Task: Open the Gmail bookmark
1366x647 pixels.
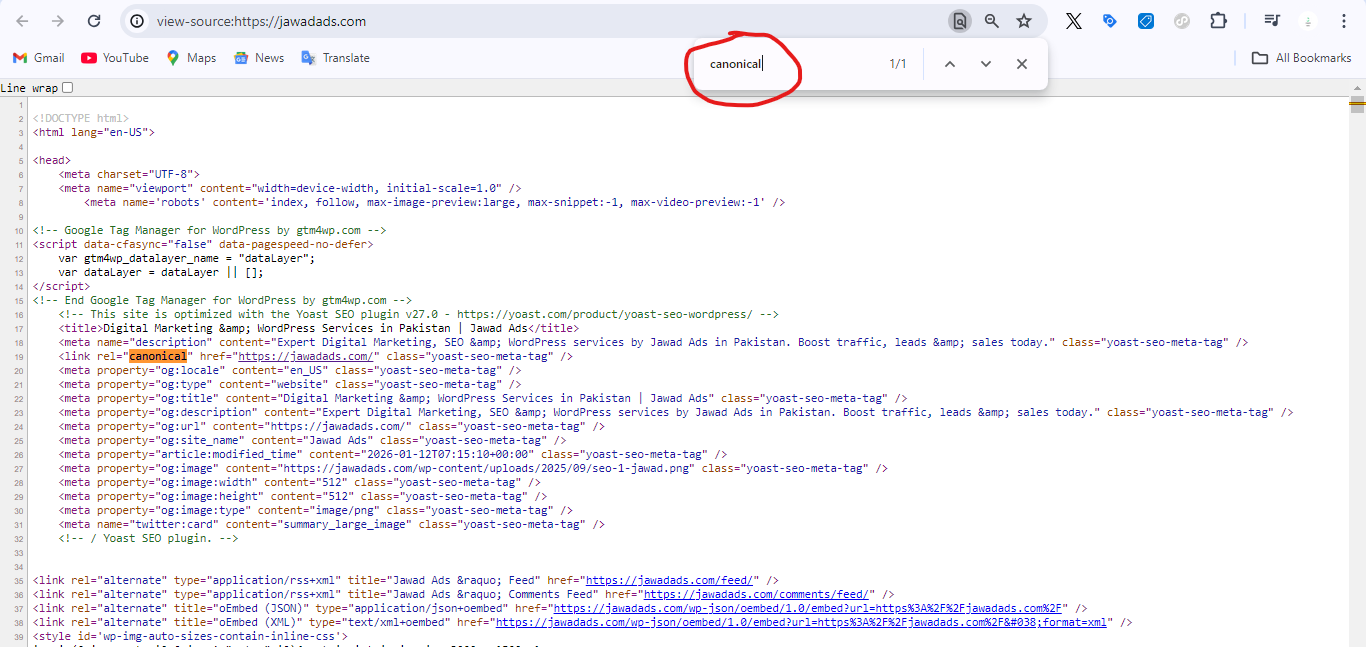Action: pyautogui.click(x=38, y=58)
